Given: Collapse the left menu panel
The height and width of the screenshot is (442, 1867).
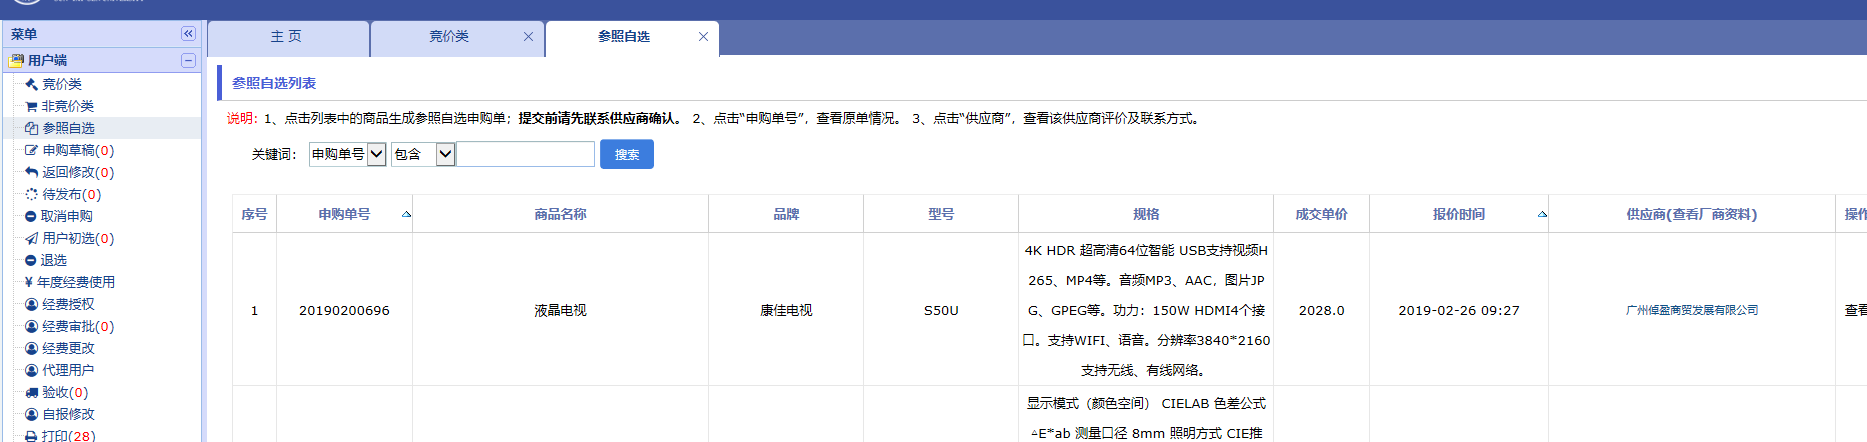Looking at the screenshot, I should point(188,34).
